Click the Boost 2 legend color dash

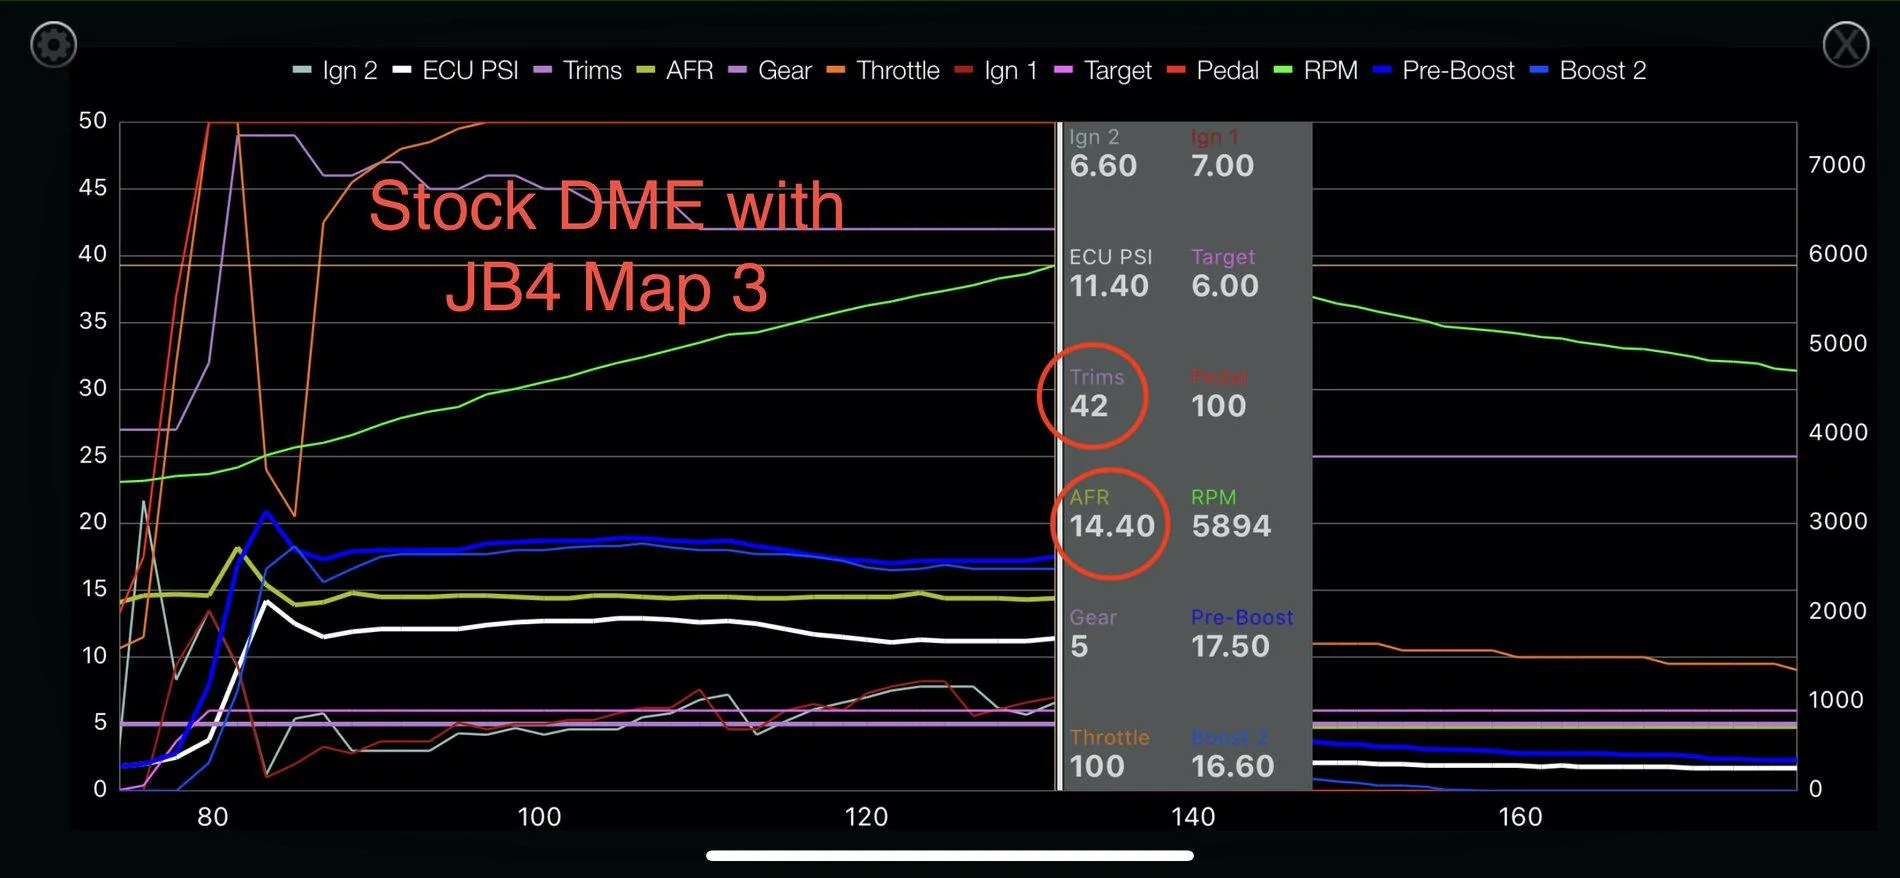(x=1539, y=71)
